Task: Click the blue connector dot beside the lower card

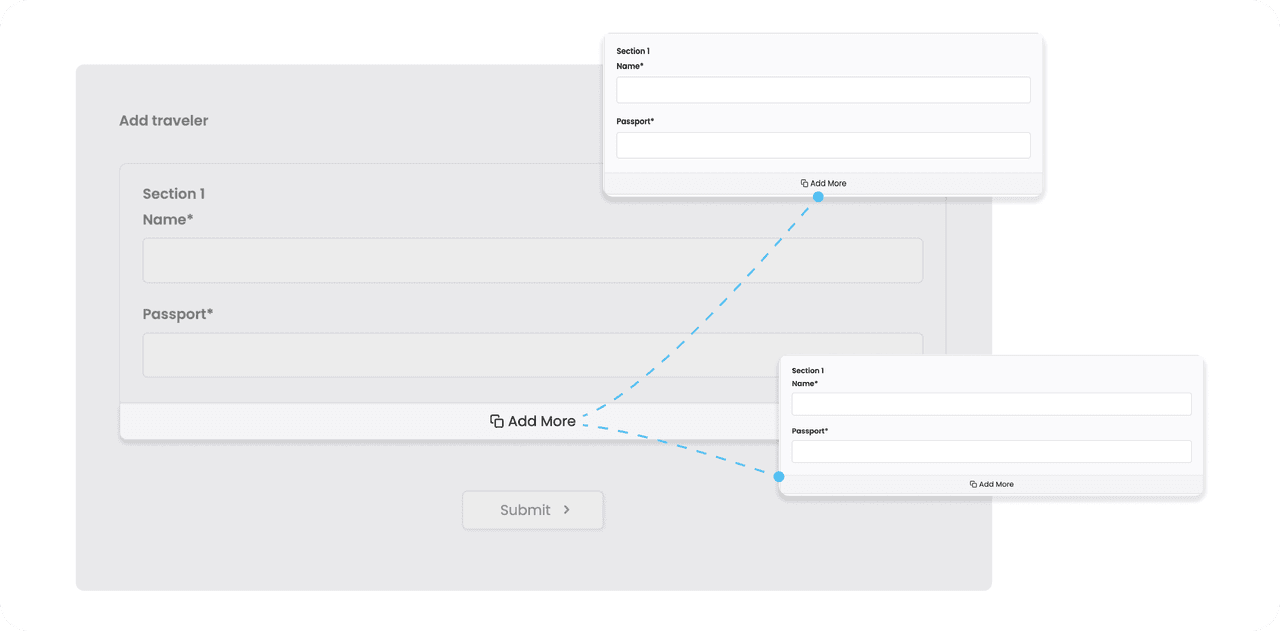Action: [x=779, y=477]
